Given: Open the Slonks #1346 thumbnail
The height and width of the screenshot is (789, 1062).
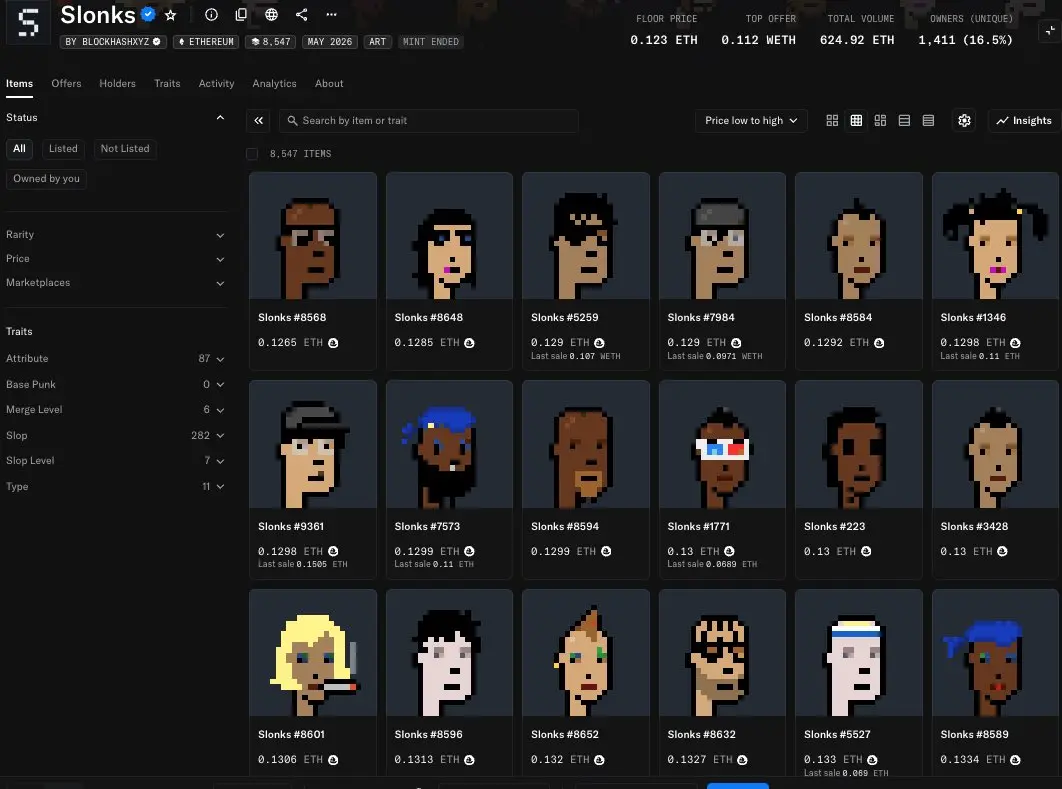Looking at the screenshot, I should 995,236.
